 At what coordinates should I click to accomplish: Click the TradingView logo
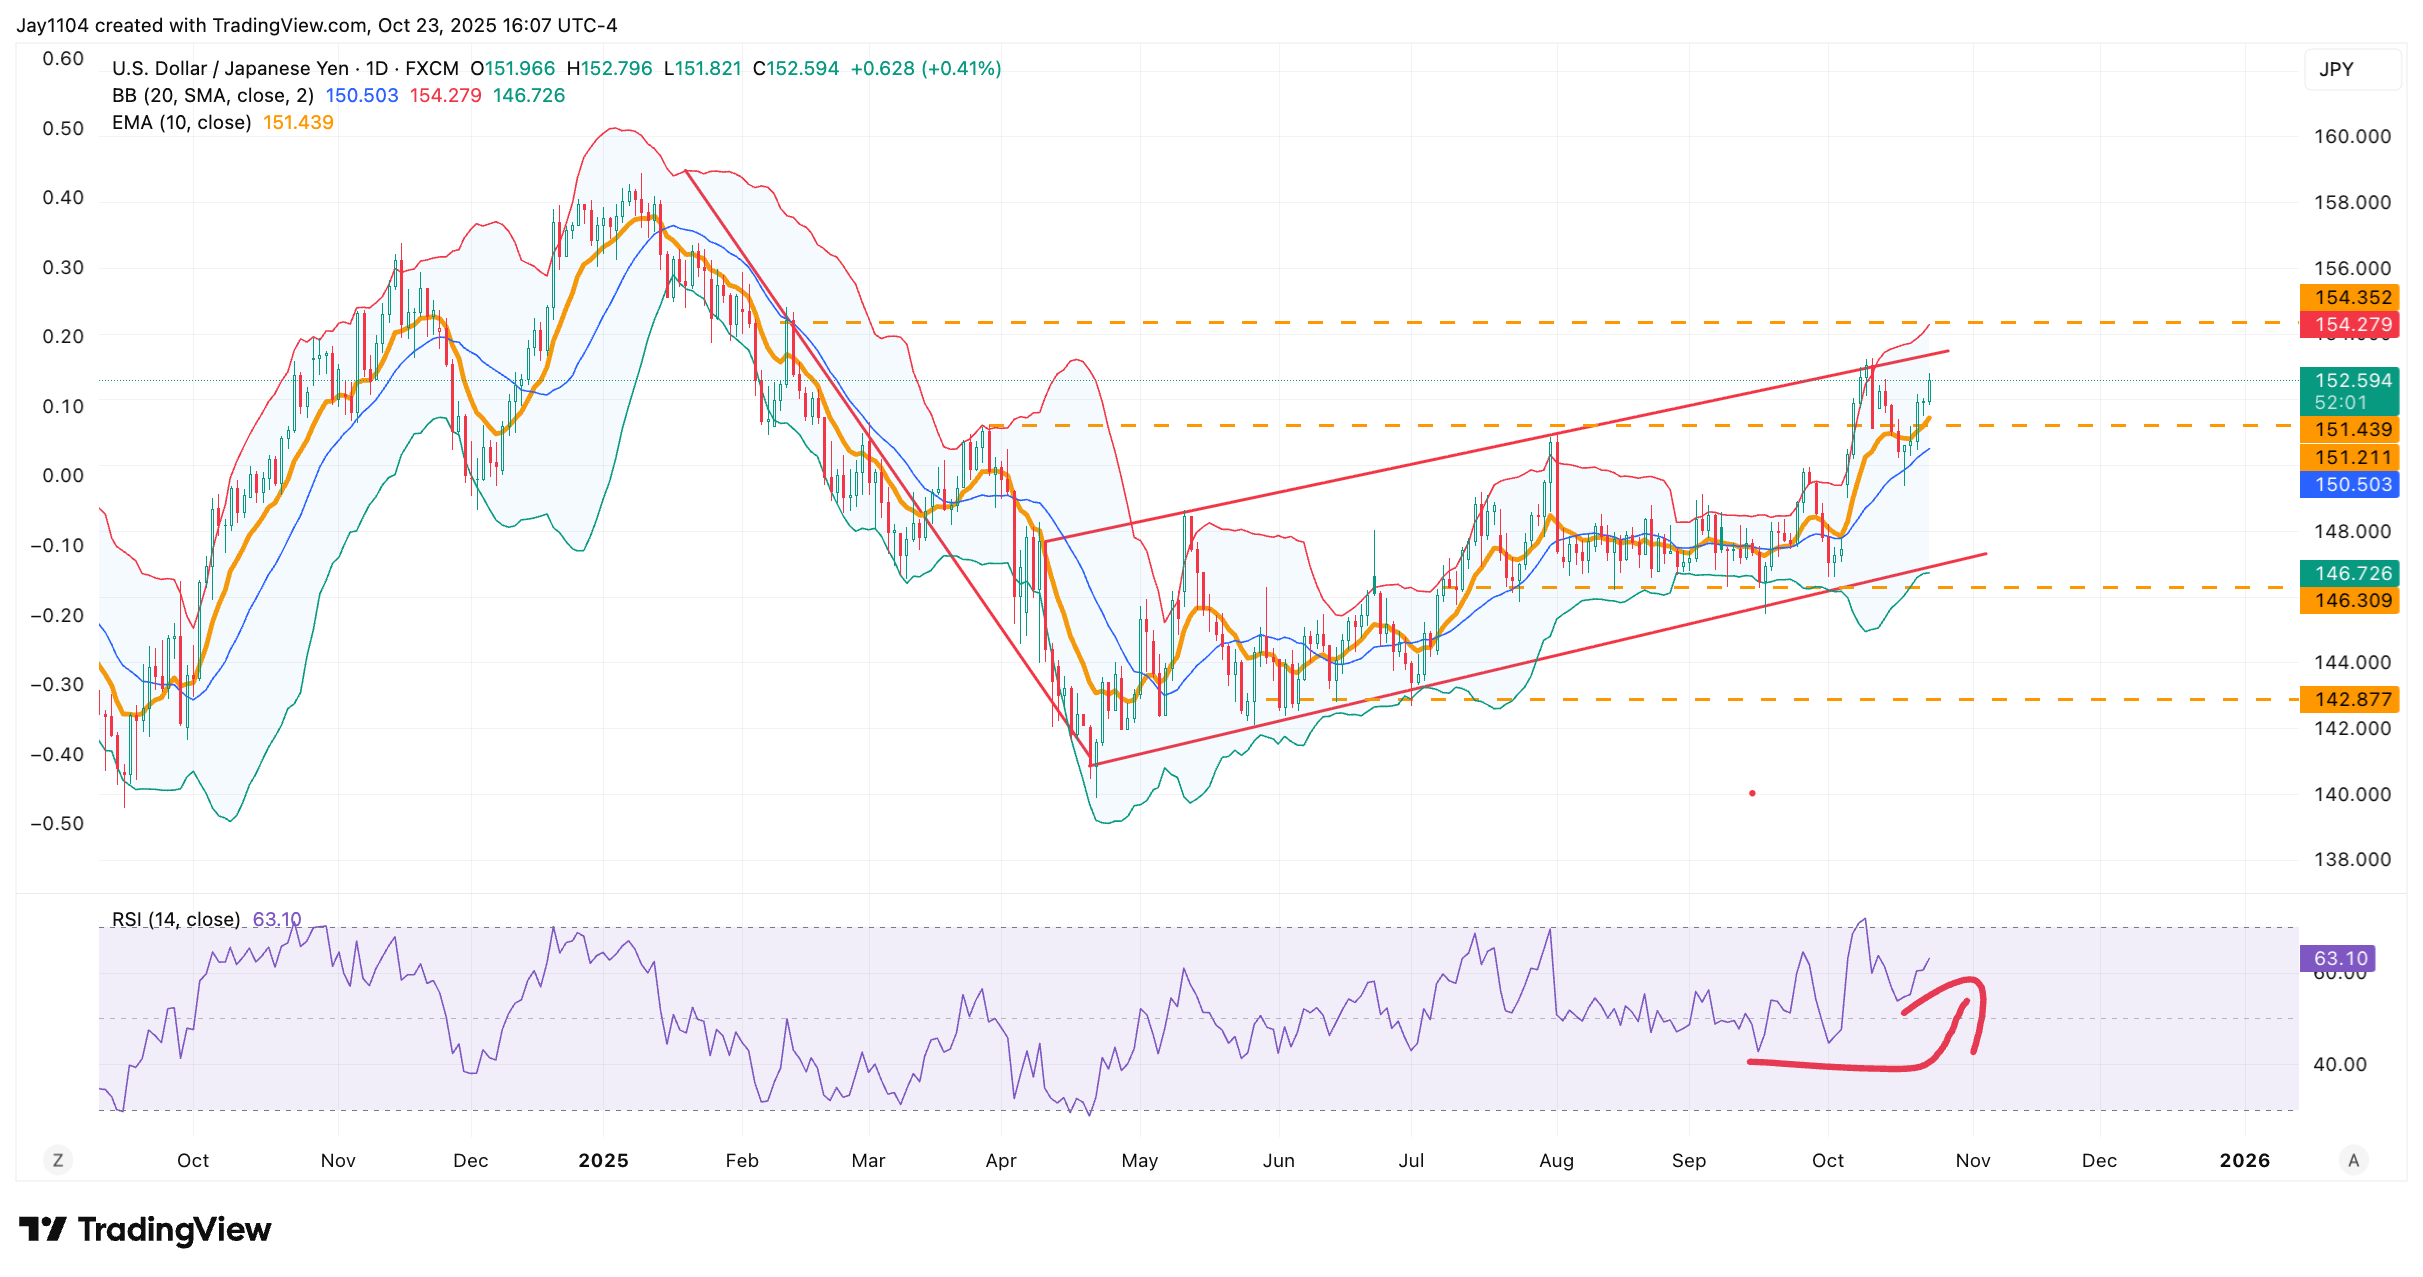(146, 1229)
